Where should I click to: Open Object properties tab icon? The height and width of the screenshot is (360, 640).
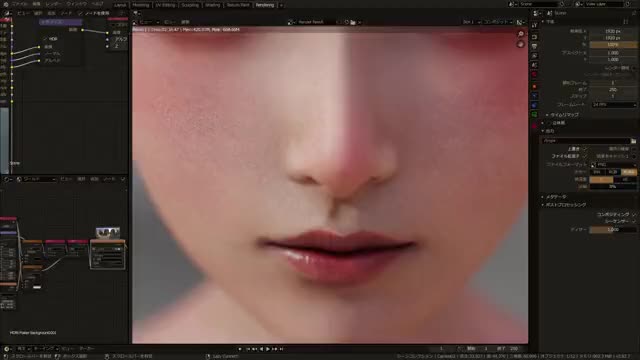click(535, 87)
